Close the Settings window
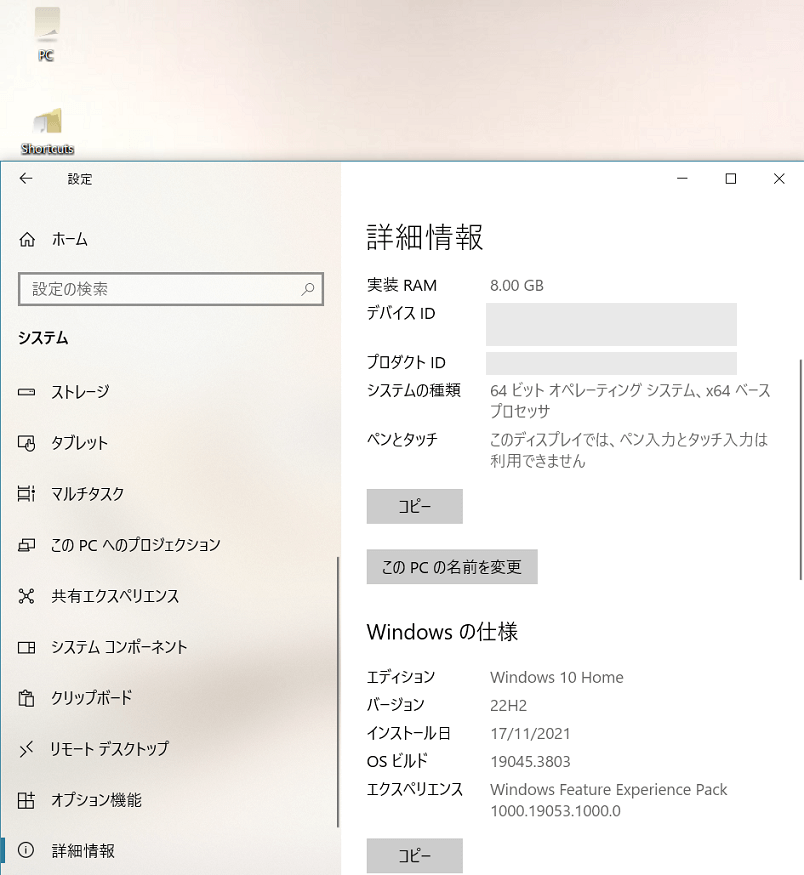 pos(779,179)
